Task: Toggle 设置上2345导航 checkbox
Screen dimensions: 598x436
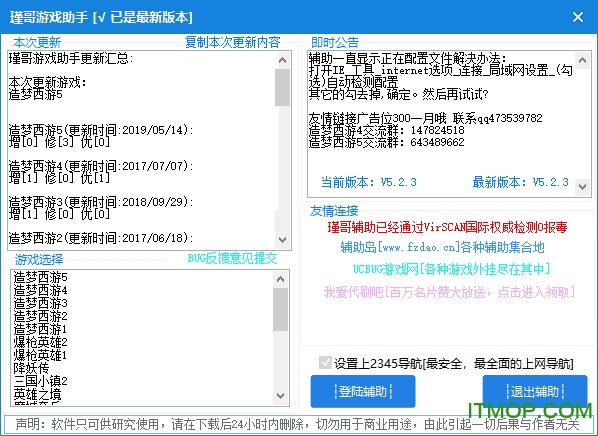Action: point(325,363)
